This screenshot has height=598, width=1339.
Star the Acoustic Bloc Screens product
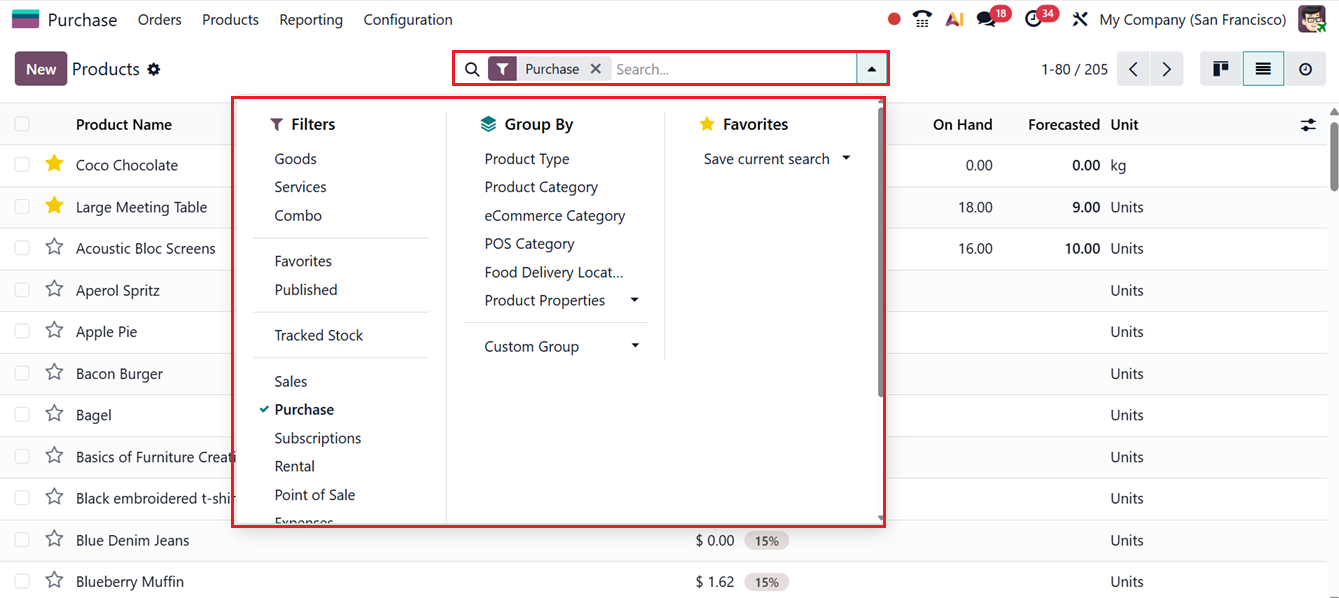tap(54, 248)
